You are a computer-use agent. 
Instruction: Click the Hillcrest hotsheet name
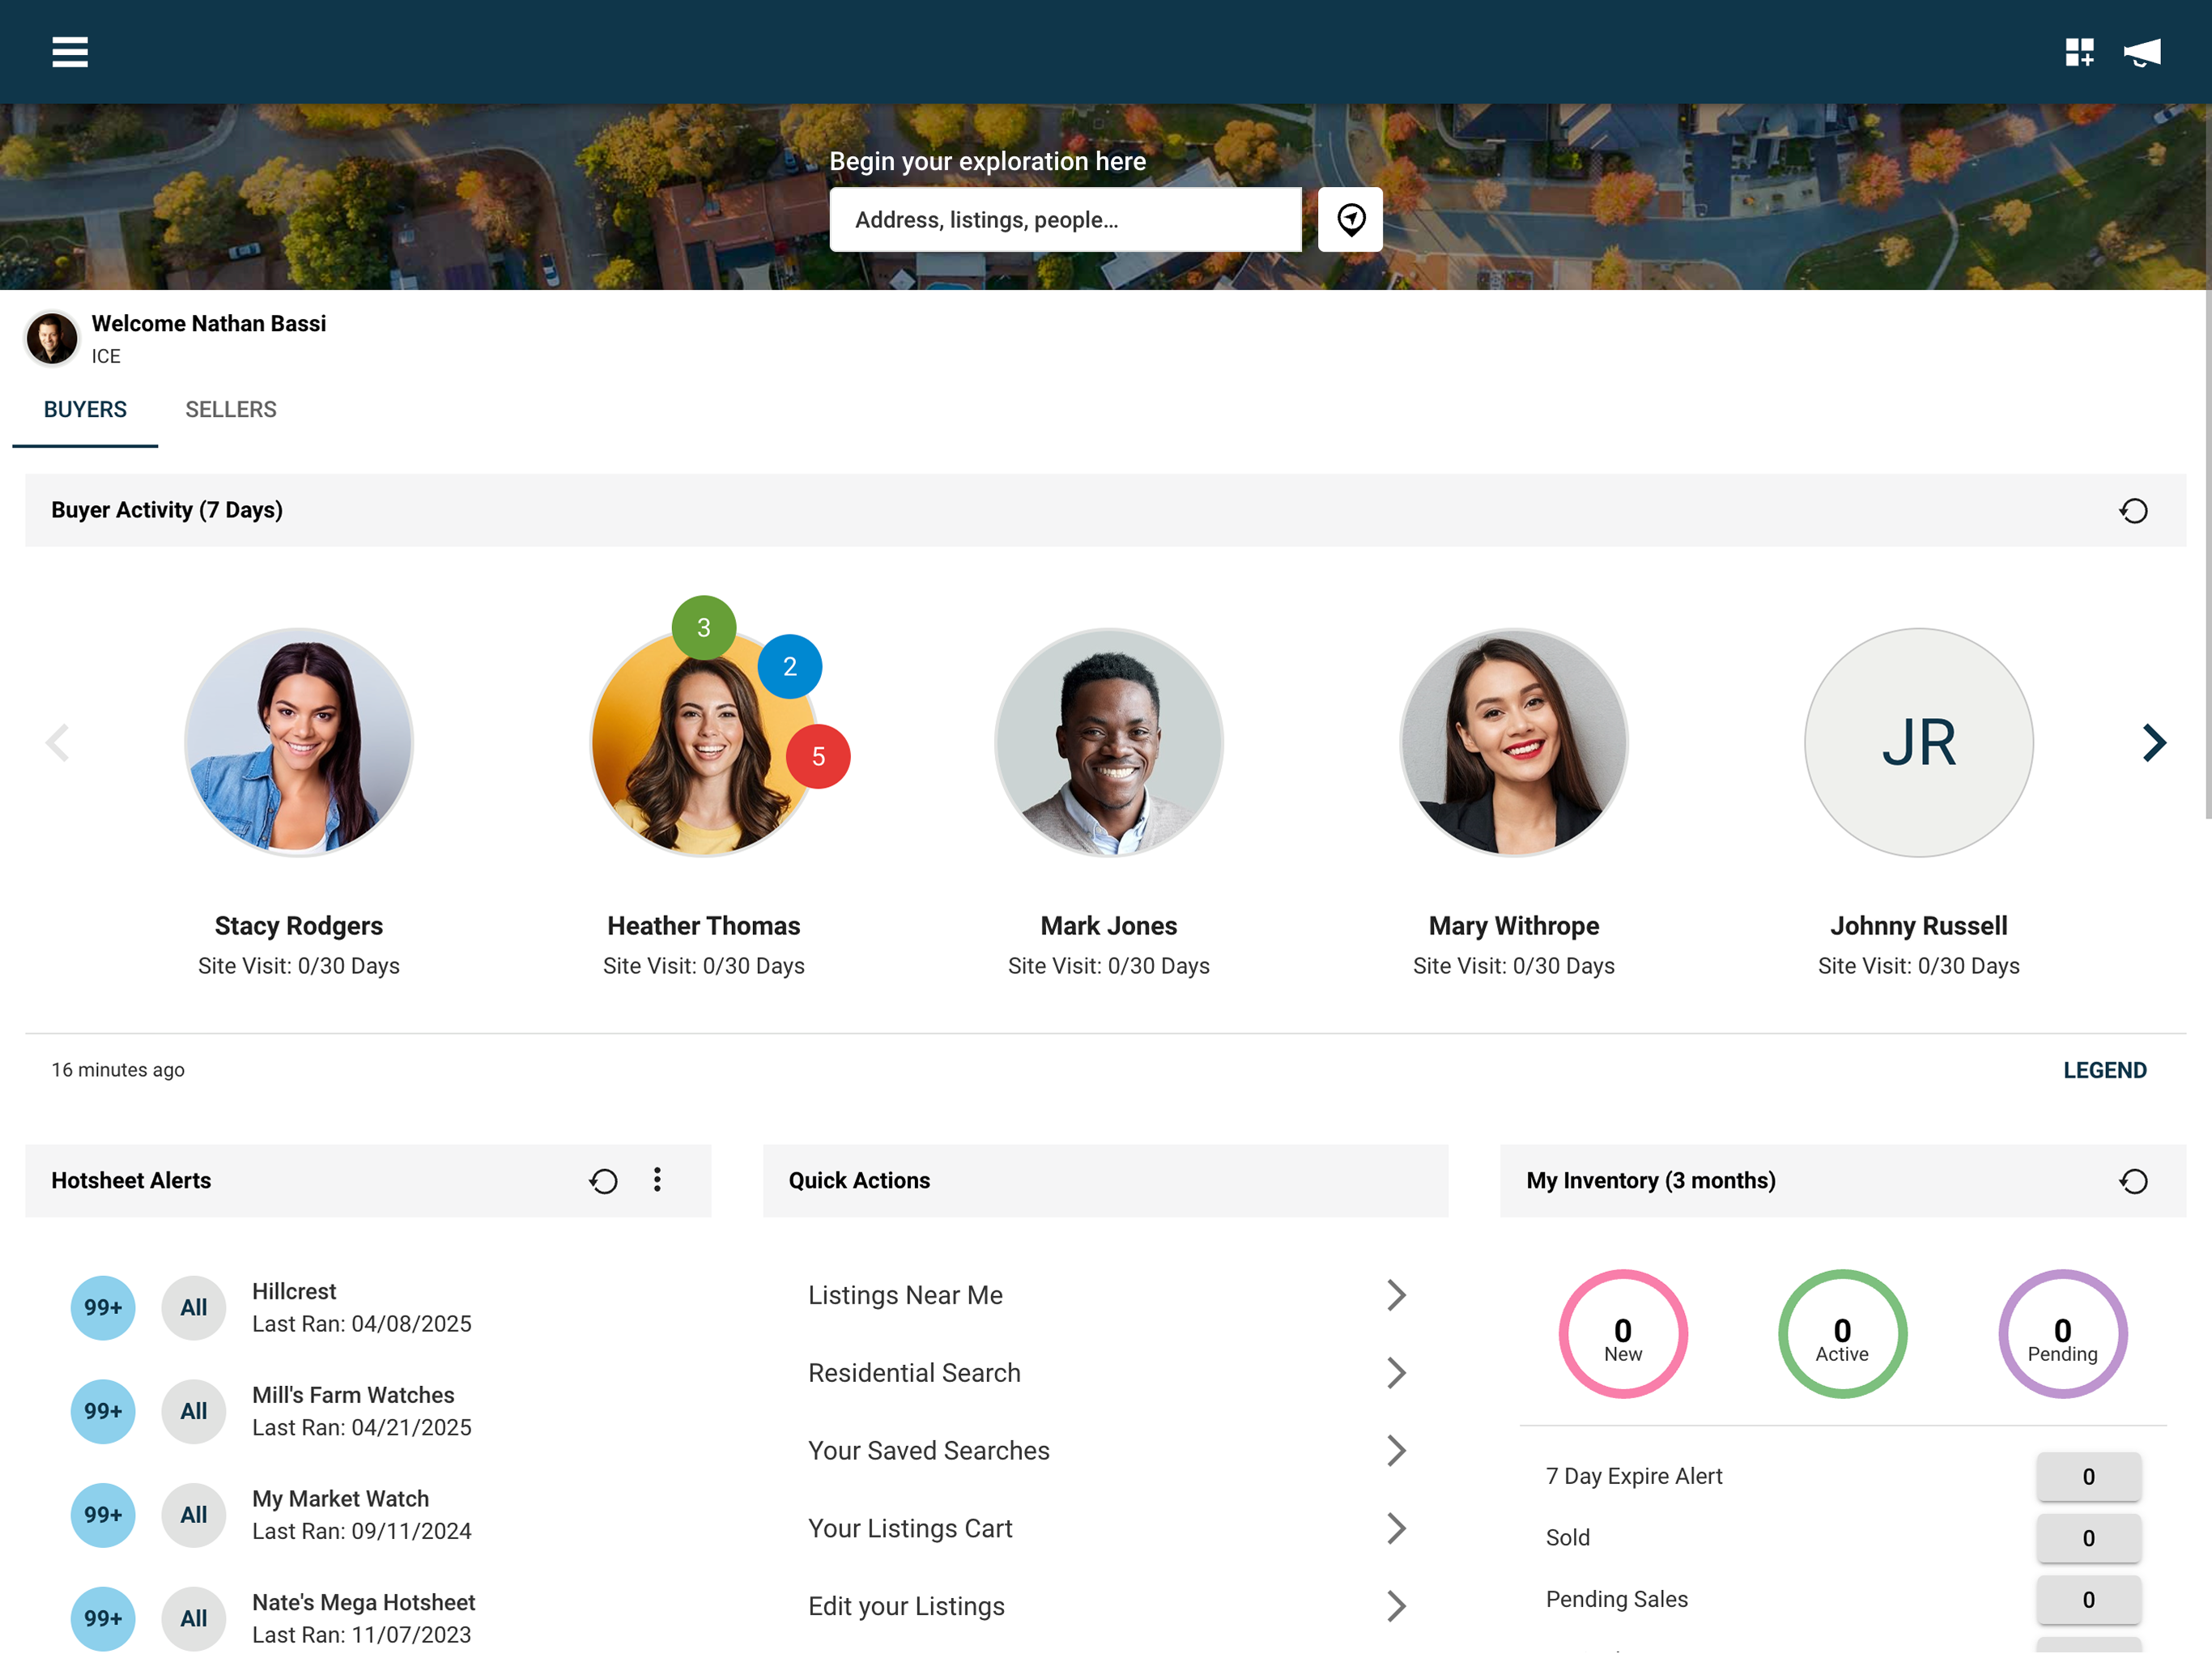pos(294,1292)
